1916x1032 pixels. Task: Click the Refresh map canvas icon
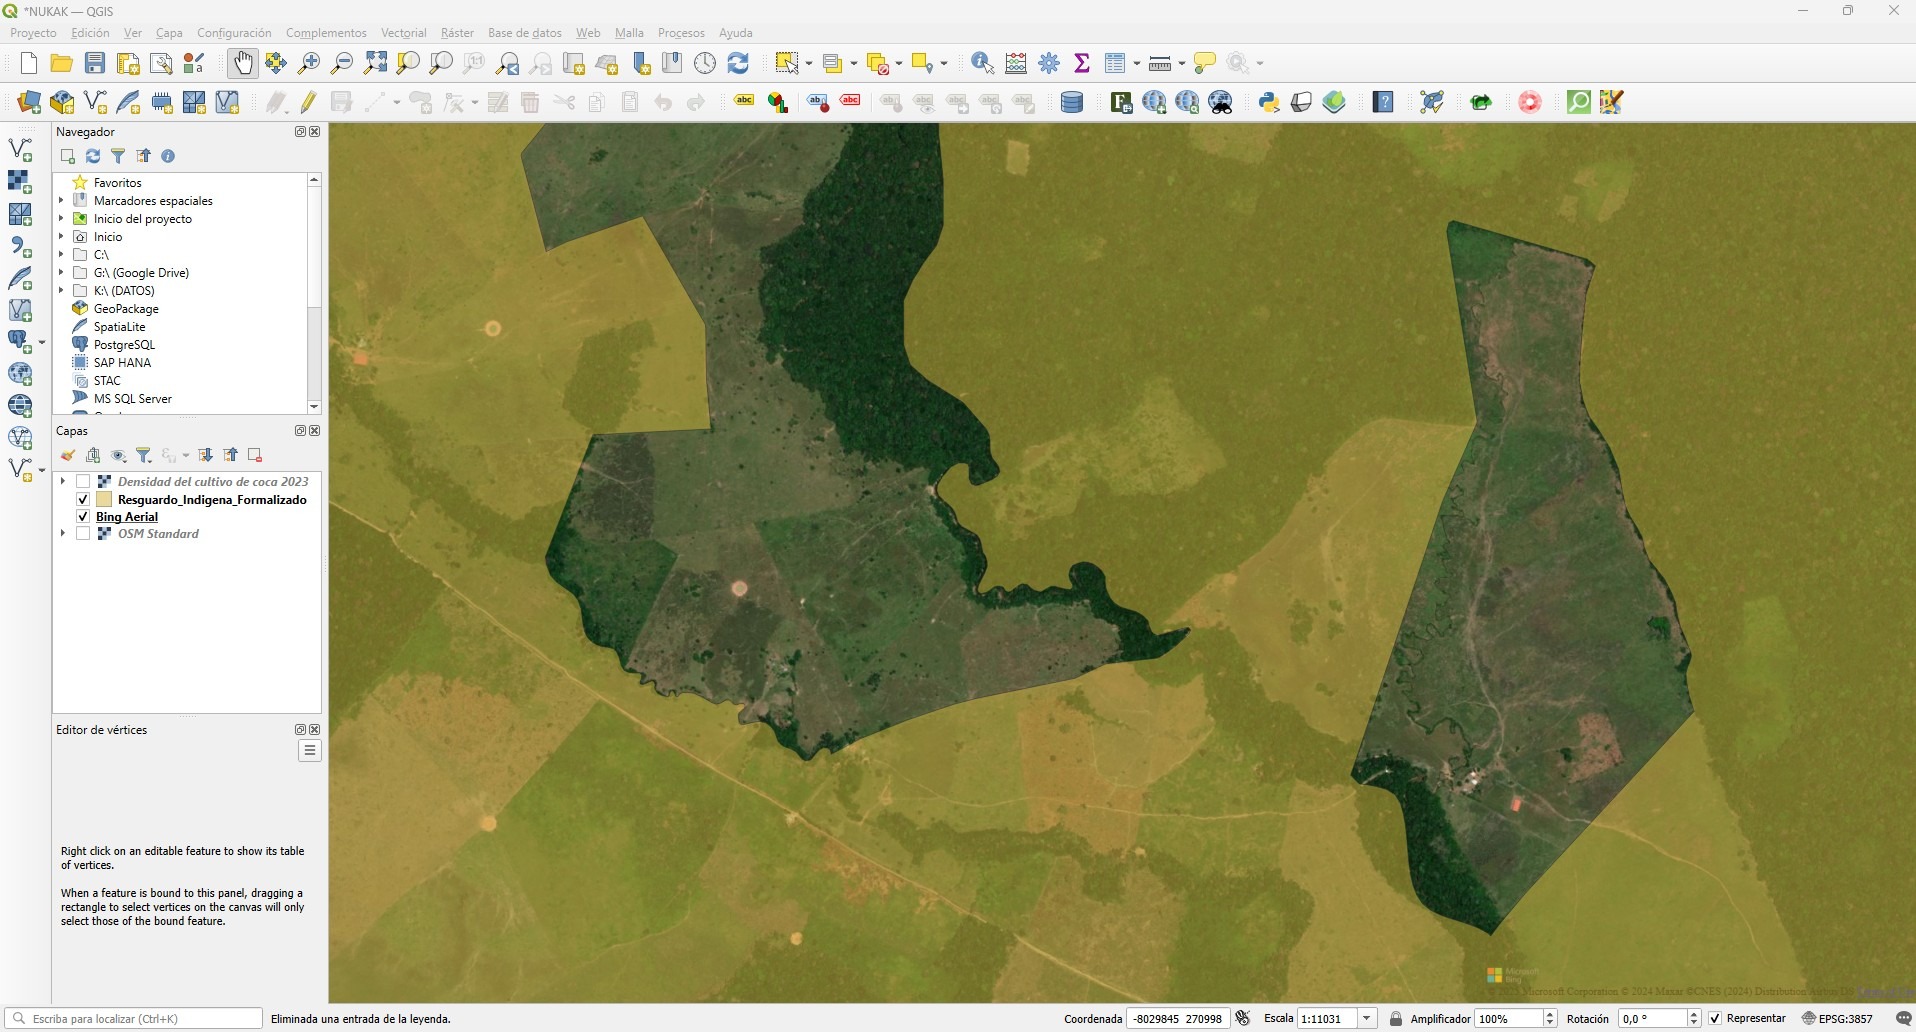click(738, 63)
